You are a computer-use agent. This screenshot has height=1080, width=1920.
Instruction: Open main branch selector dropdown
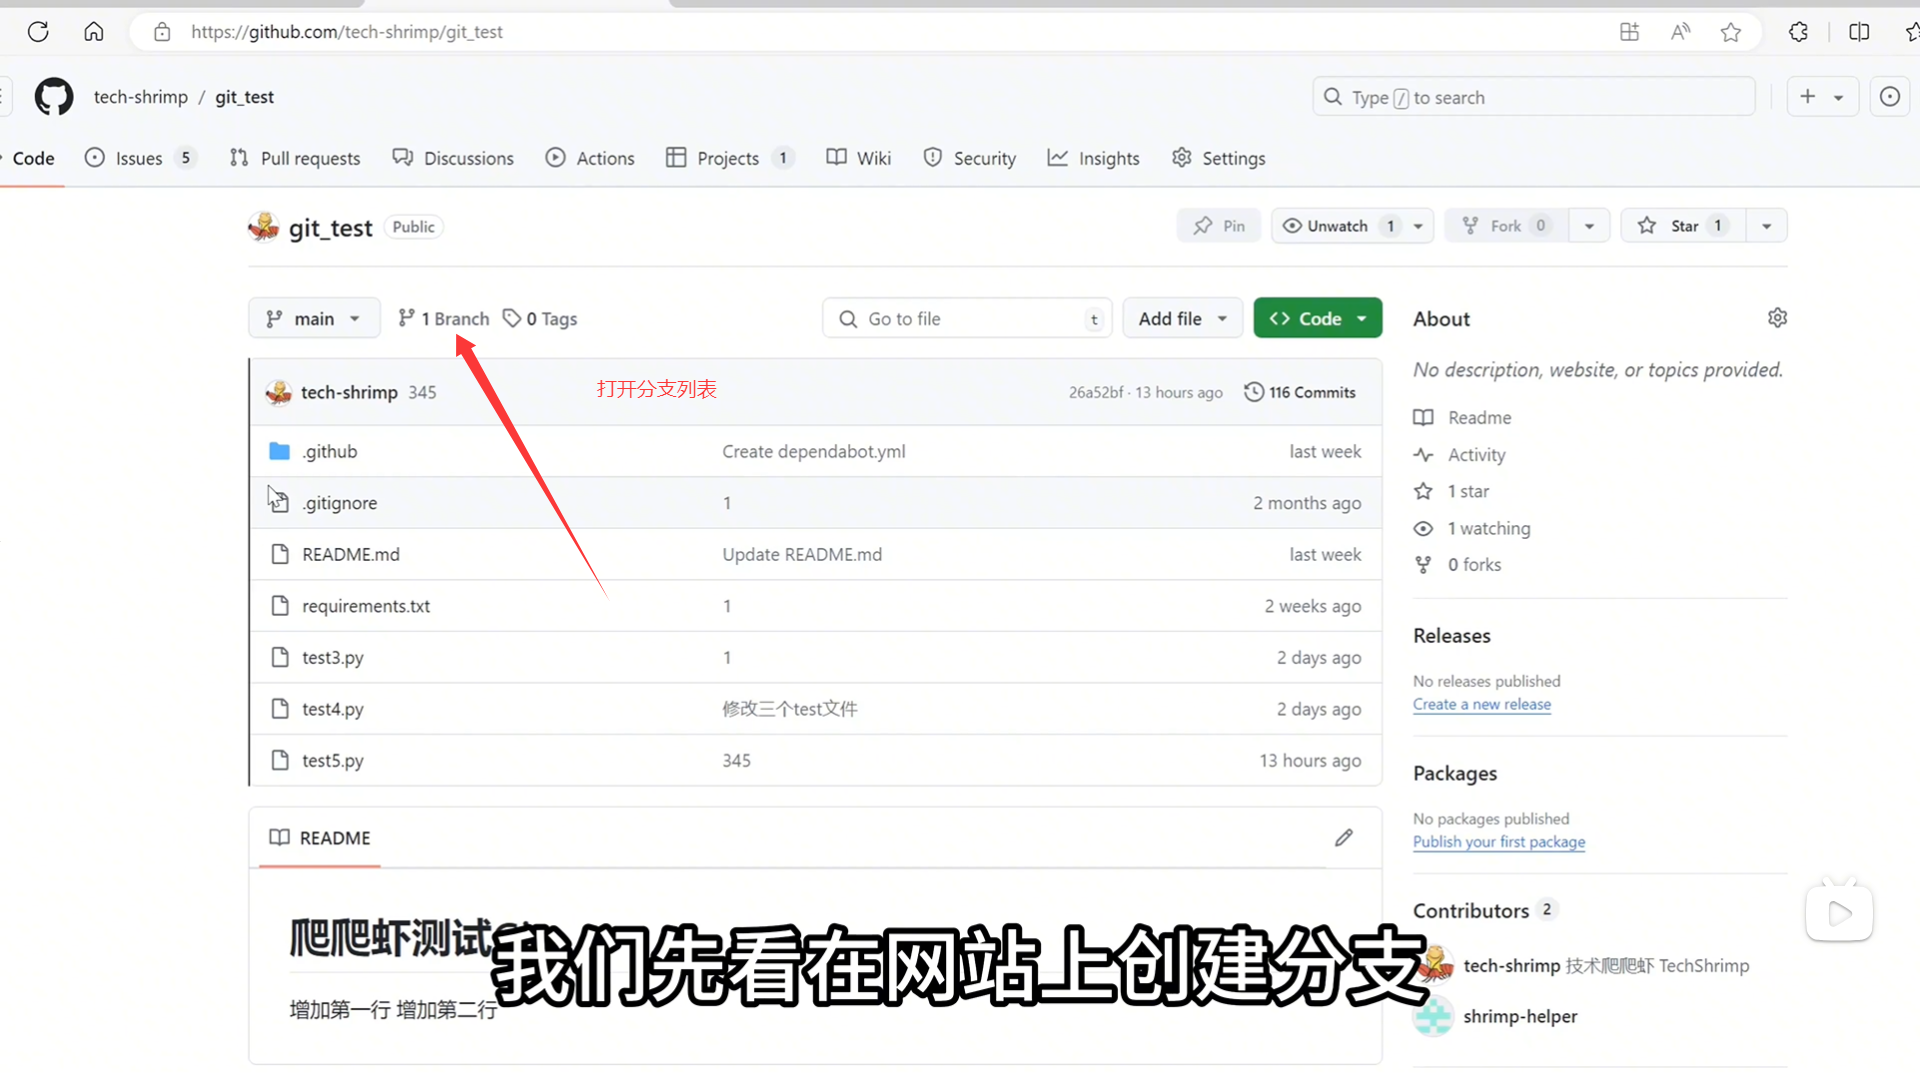(x=314, y=319)
